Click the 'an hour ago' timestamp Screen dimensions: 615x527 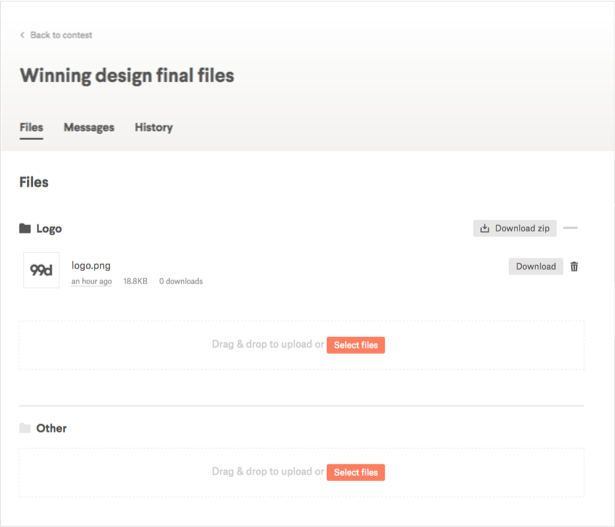pos(91,282)
